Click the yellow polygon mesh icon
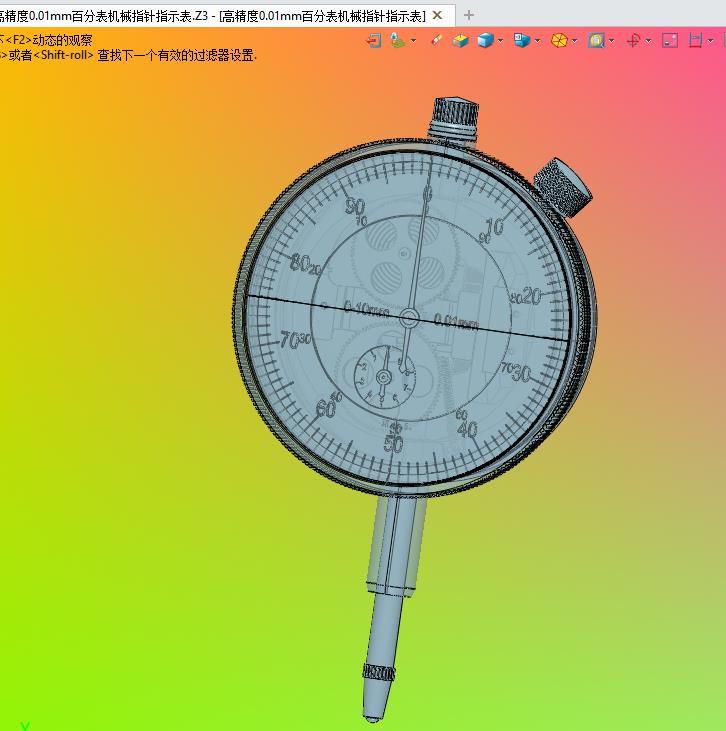This screenshot has width=726, height=731. pos(559,41)
